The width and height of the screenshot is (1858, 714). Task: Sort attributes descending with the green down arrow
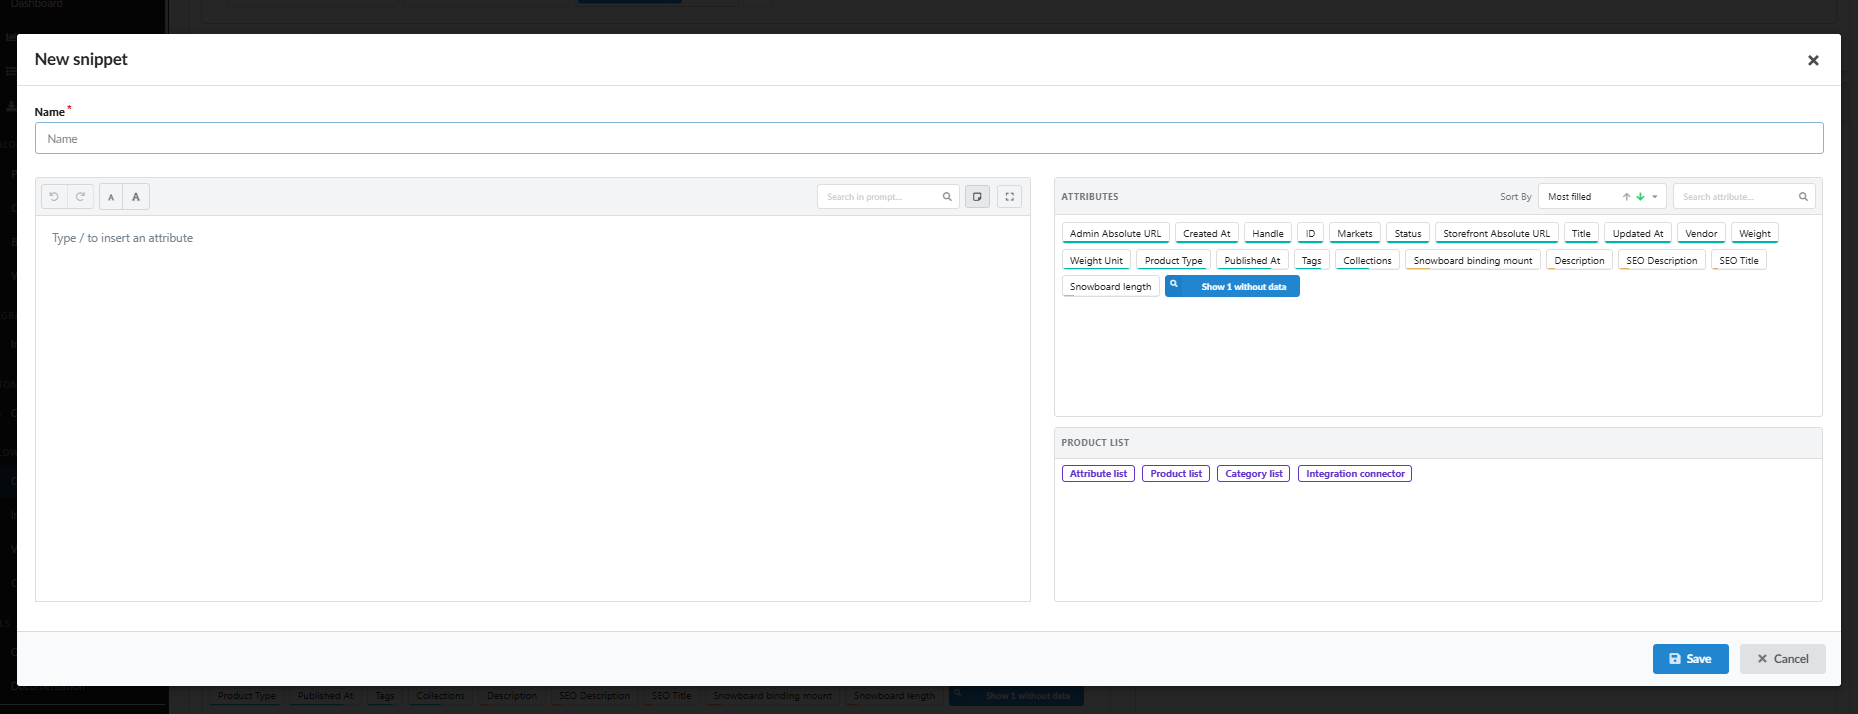coord(1640,197)
